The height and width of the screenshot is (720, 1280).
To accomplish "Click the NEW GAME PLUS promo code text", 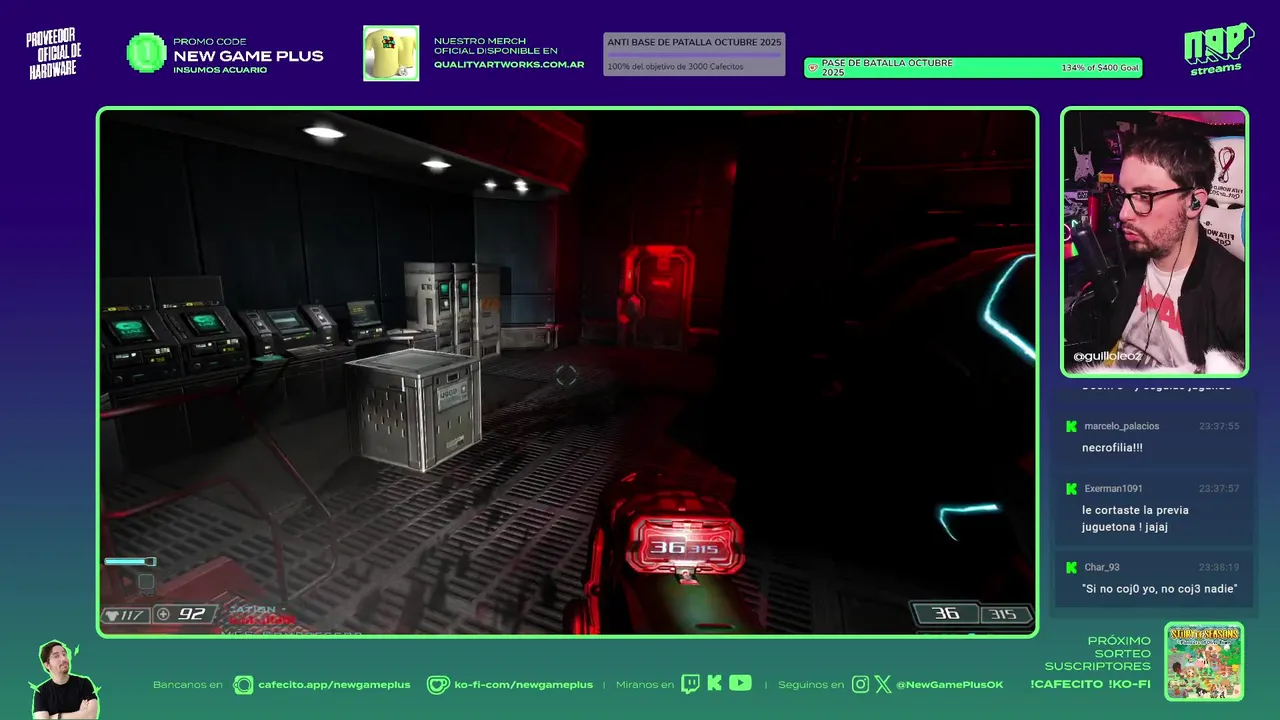I will [x=248, y=56].
